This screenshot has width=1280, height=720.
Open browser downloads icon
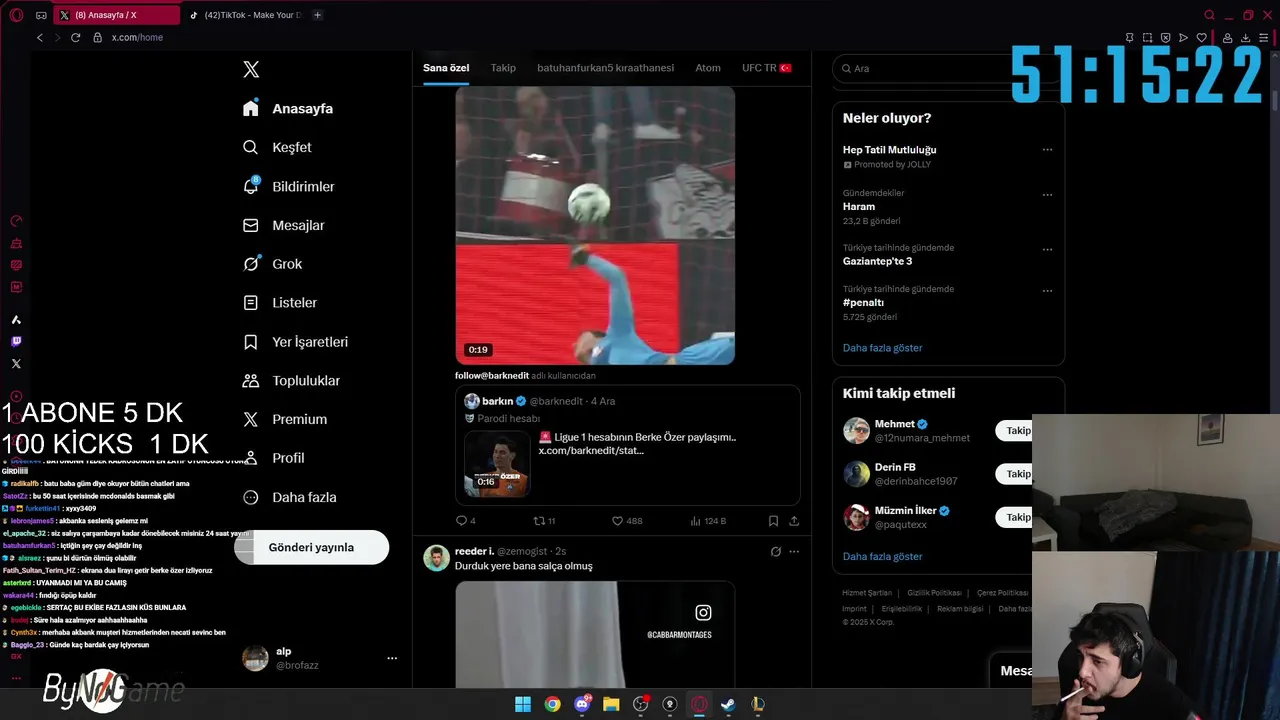pyautogui.click(x=1246, y=38)
